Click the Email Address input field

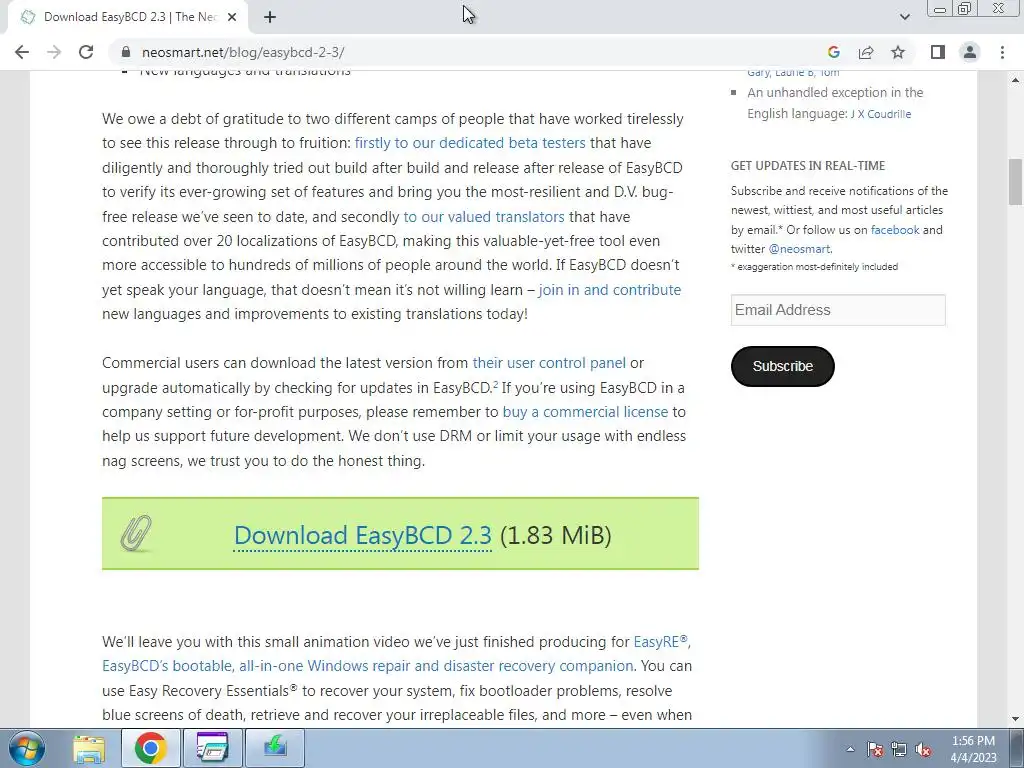point(838,310)
